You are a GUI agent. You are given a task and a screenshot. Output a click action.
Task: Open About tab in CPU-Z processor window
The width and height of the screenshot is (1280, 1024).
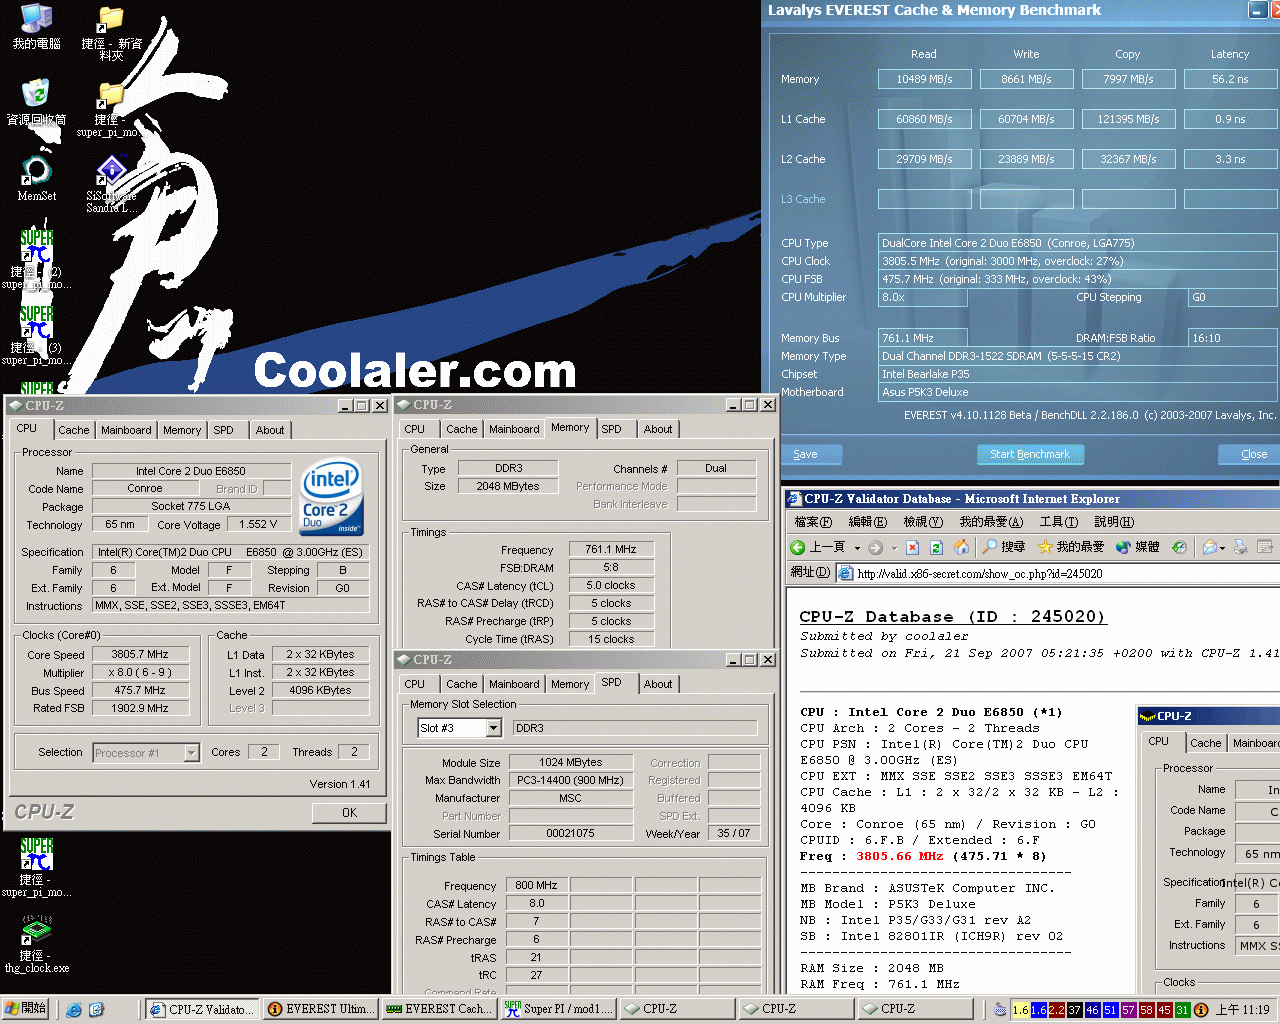pyautogui.click(x=270, y=430)
